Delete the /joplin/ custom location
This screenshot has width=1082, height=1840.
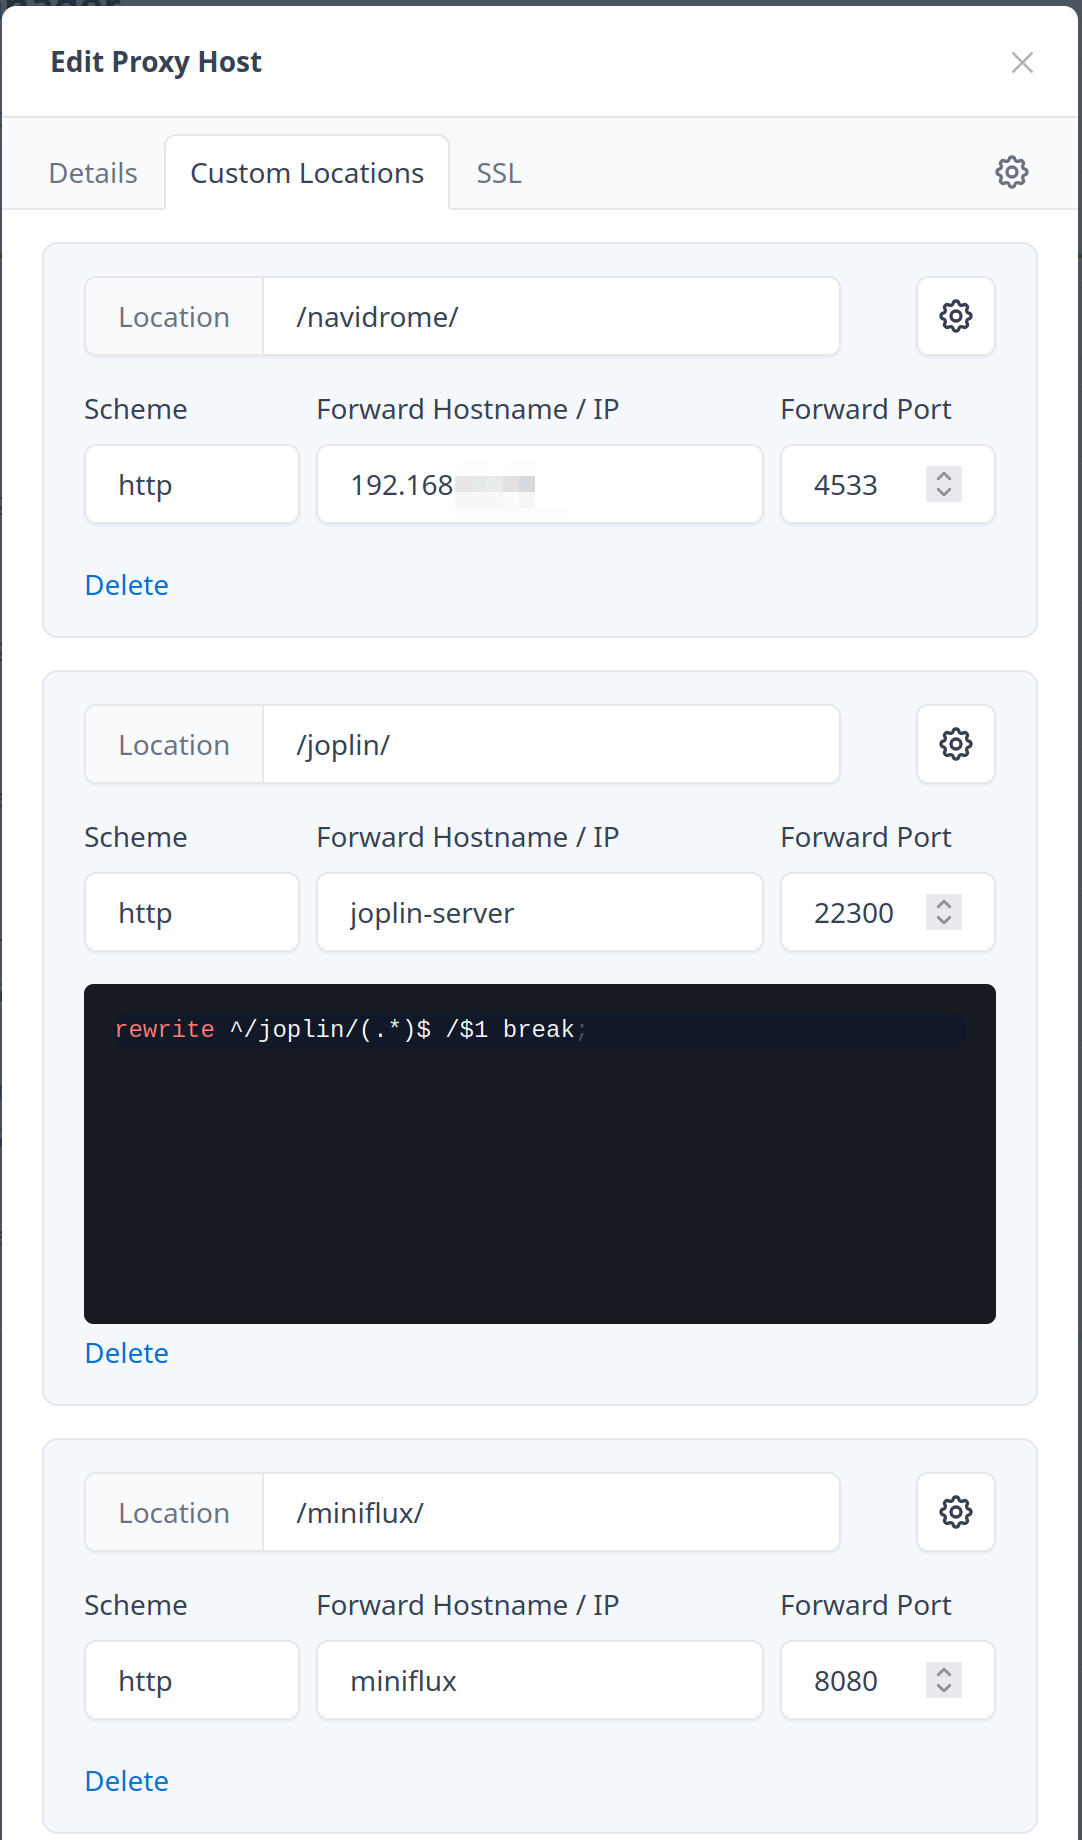[127, 1353]
